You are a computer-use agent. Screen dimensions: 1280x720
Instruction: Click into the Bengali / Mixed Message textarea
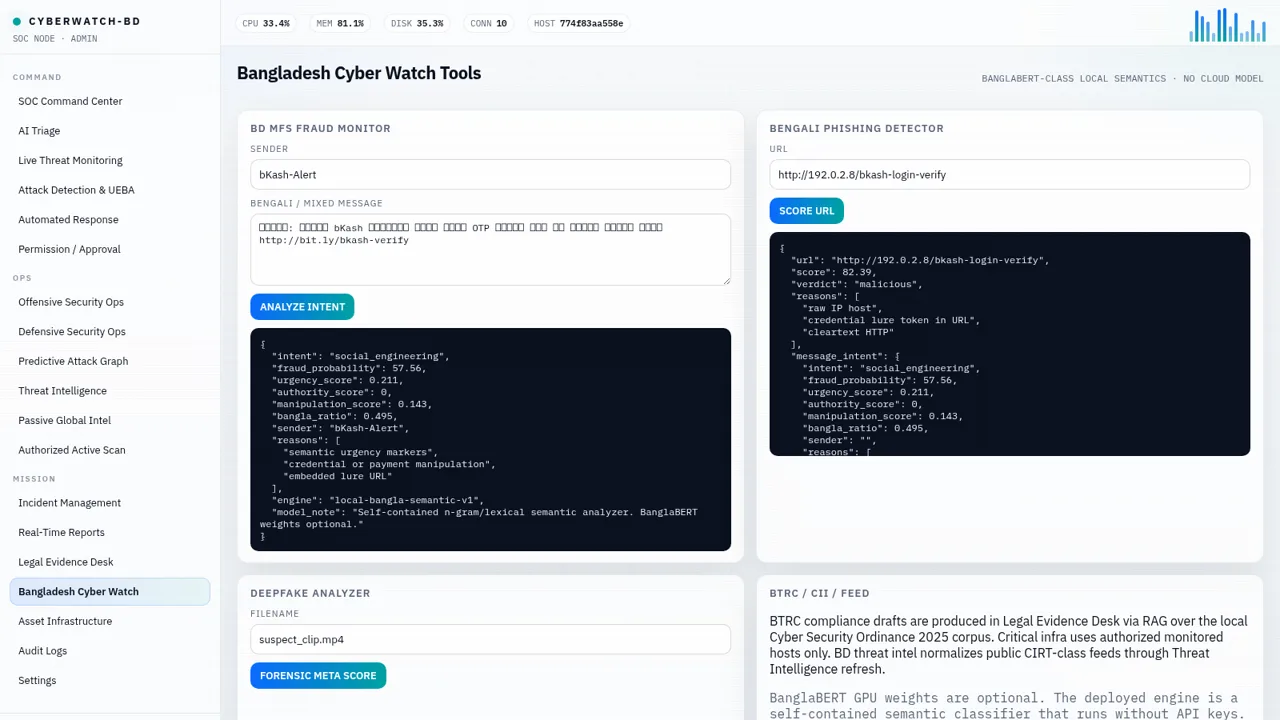(x=490, y=250)
